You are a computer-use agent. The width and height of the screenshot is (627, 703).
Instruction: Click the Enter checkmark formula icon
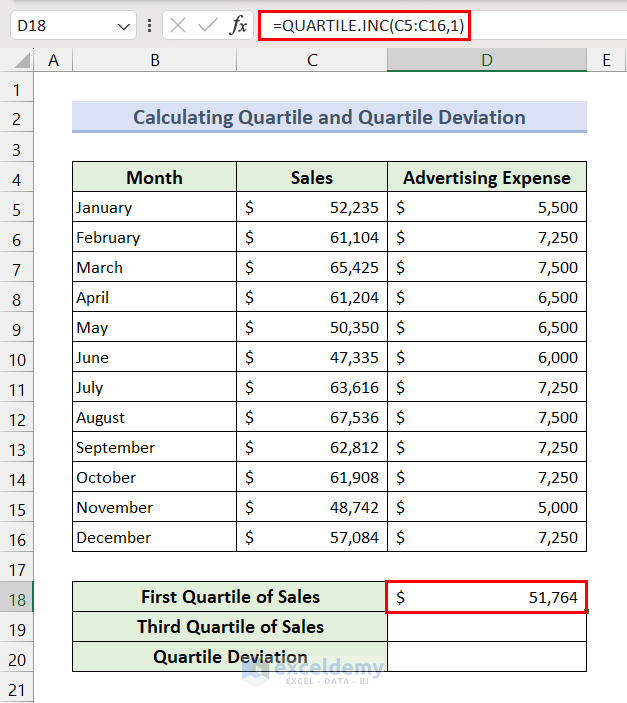(207, 25)
